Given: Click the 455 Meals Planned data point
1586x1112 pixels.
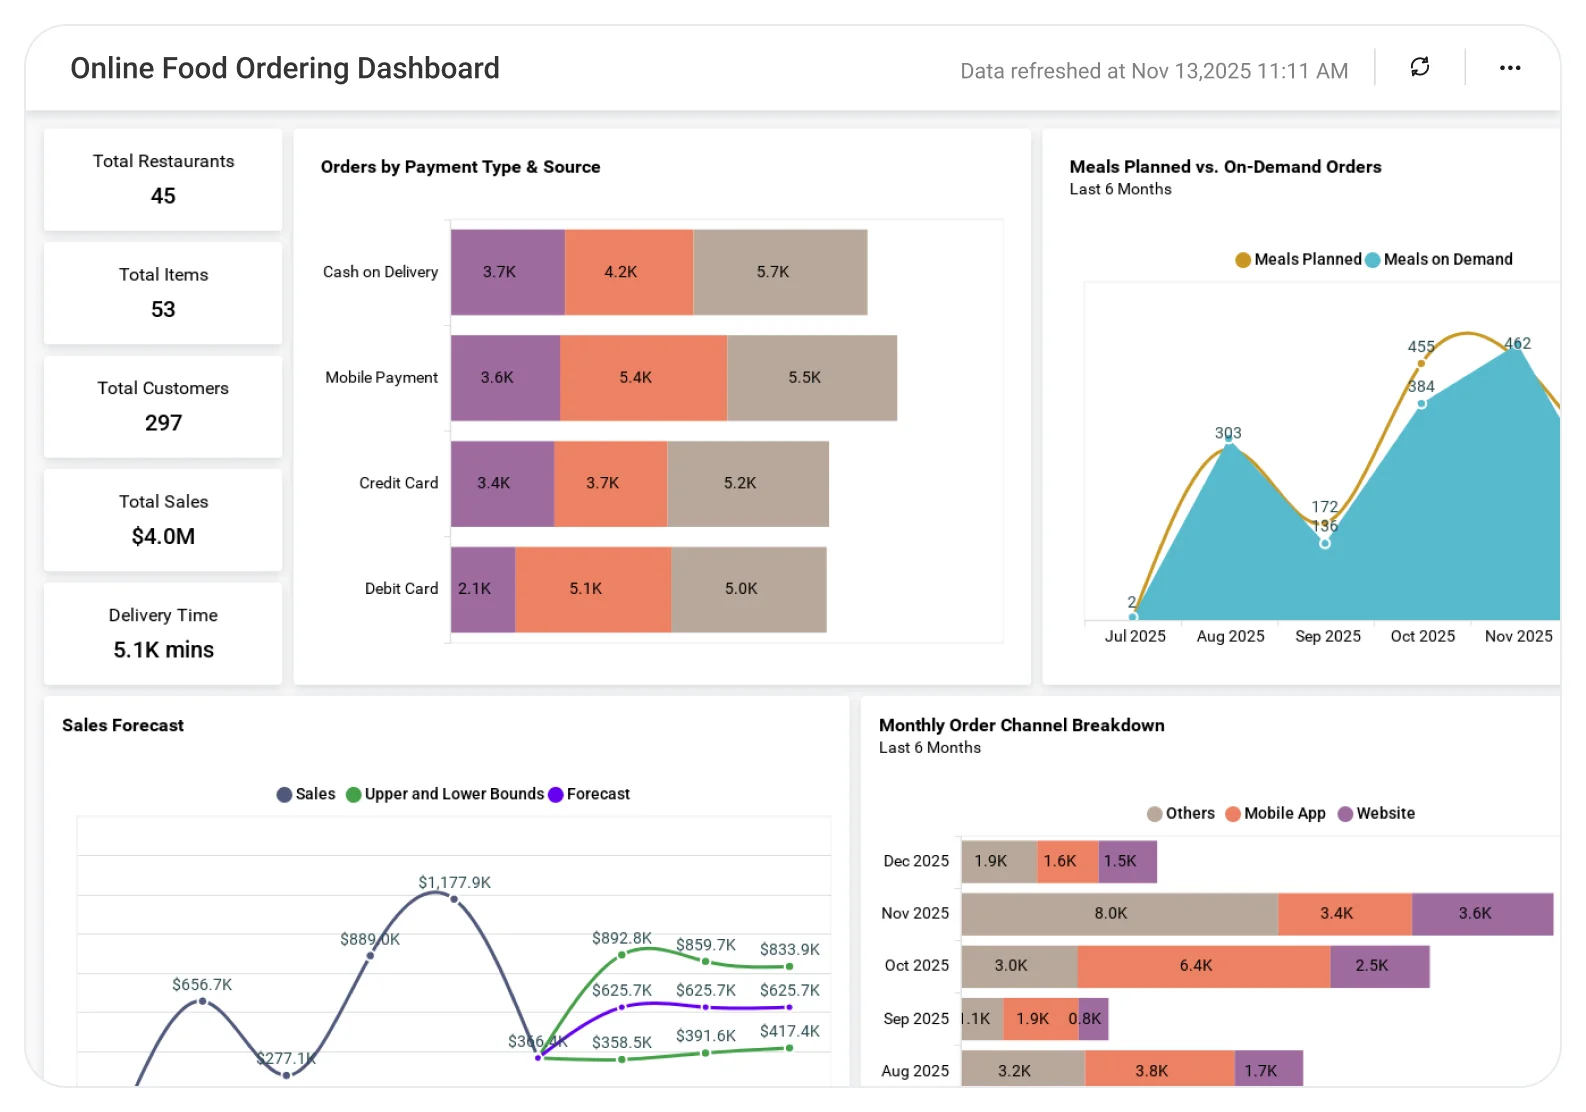Looking at the screenshot, I should pyautogui.click(x=1421, y=363).
